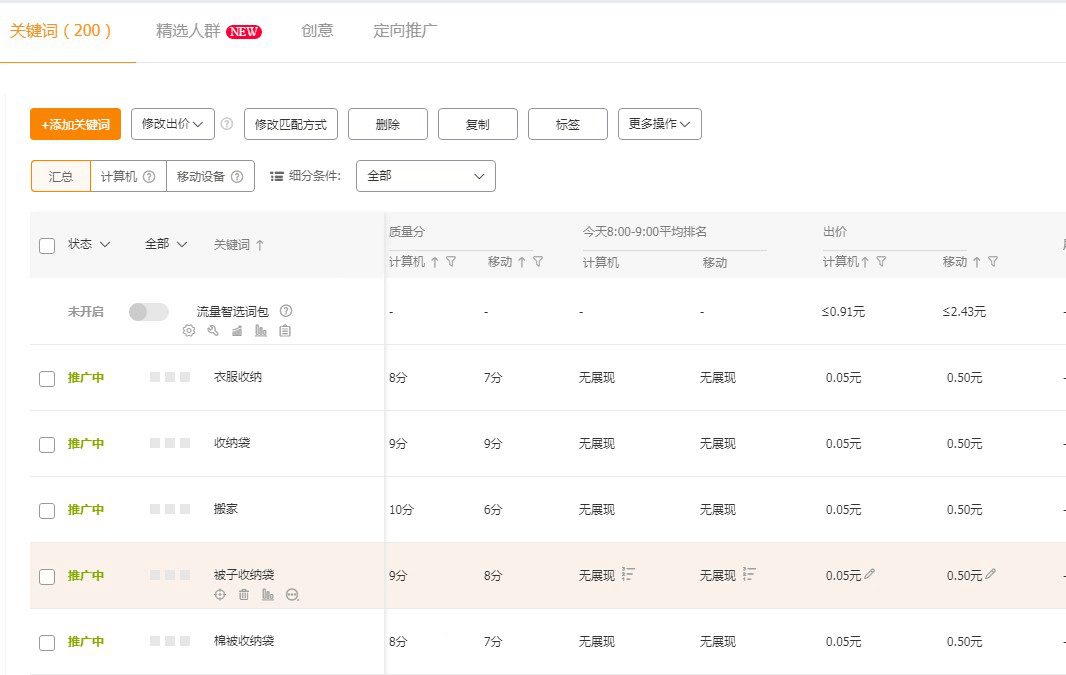1066x675 pixels.
Task: Expand the 细分条件 全部 dropdown
Action: (426, 176)
